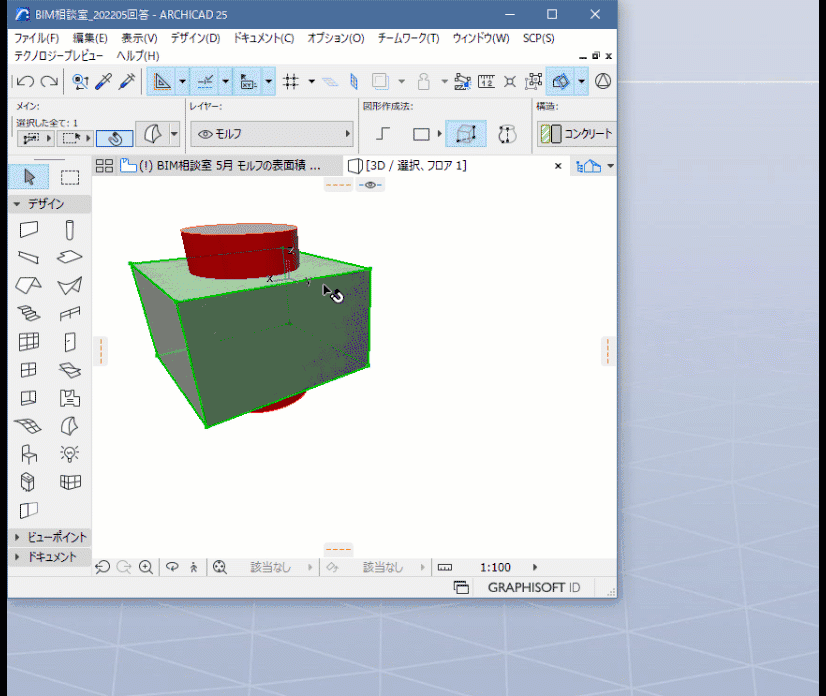826x696 pixels.
Task: Activate the Chair object tool
Action: click(29, 454)
